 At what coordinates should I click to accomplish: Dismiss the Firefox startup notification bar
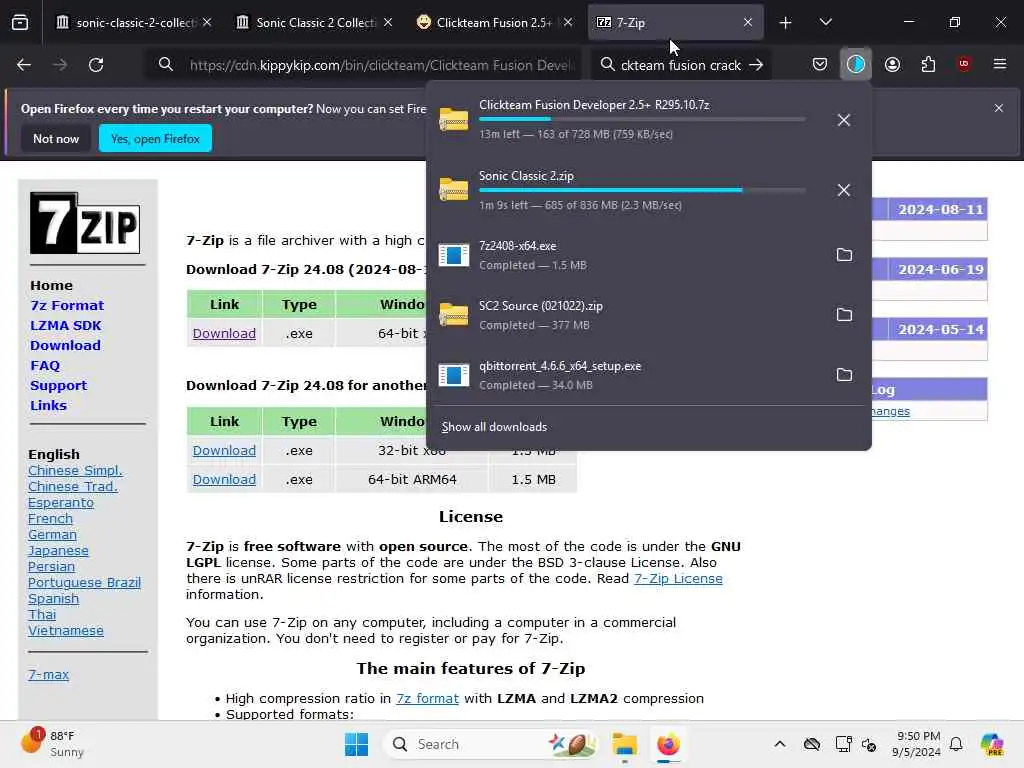[x=999, y=108]
